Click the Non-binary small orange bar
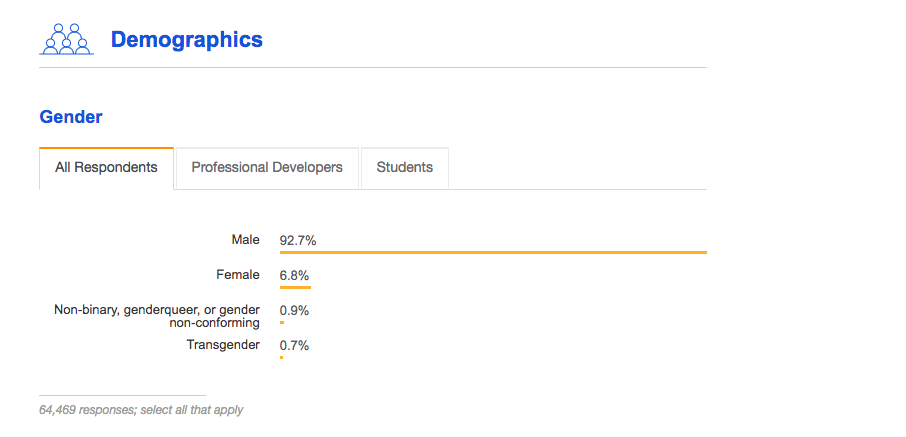Viewport: 906px width, 437px height. pos(282,323)
